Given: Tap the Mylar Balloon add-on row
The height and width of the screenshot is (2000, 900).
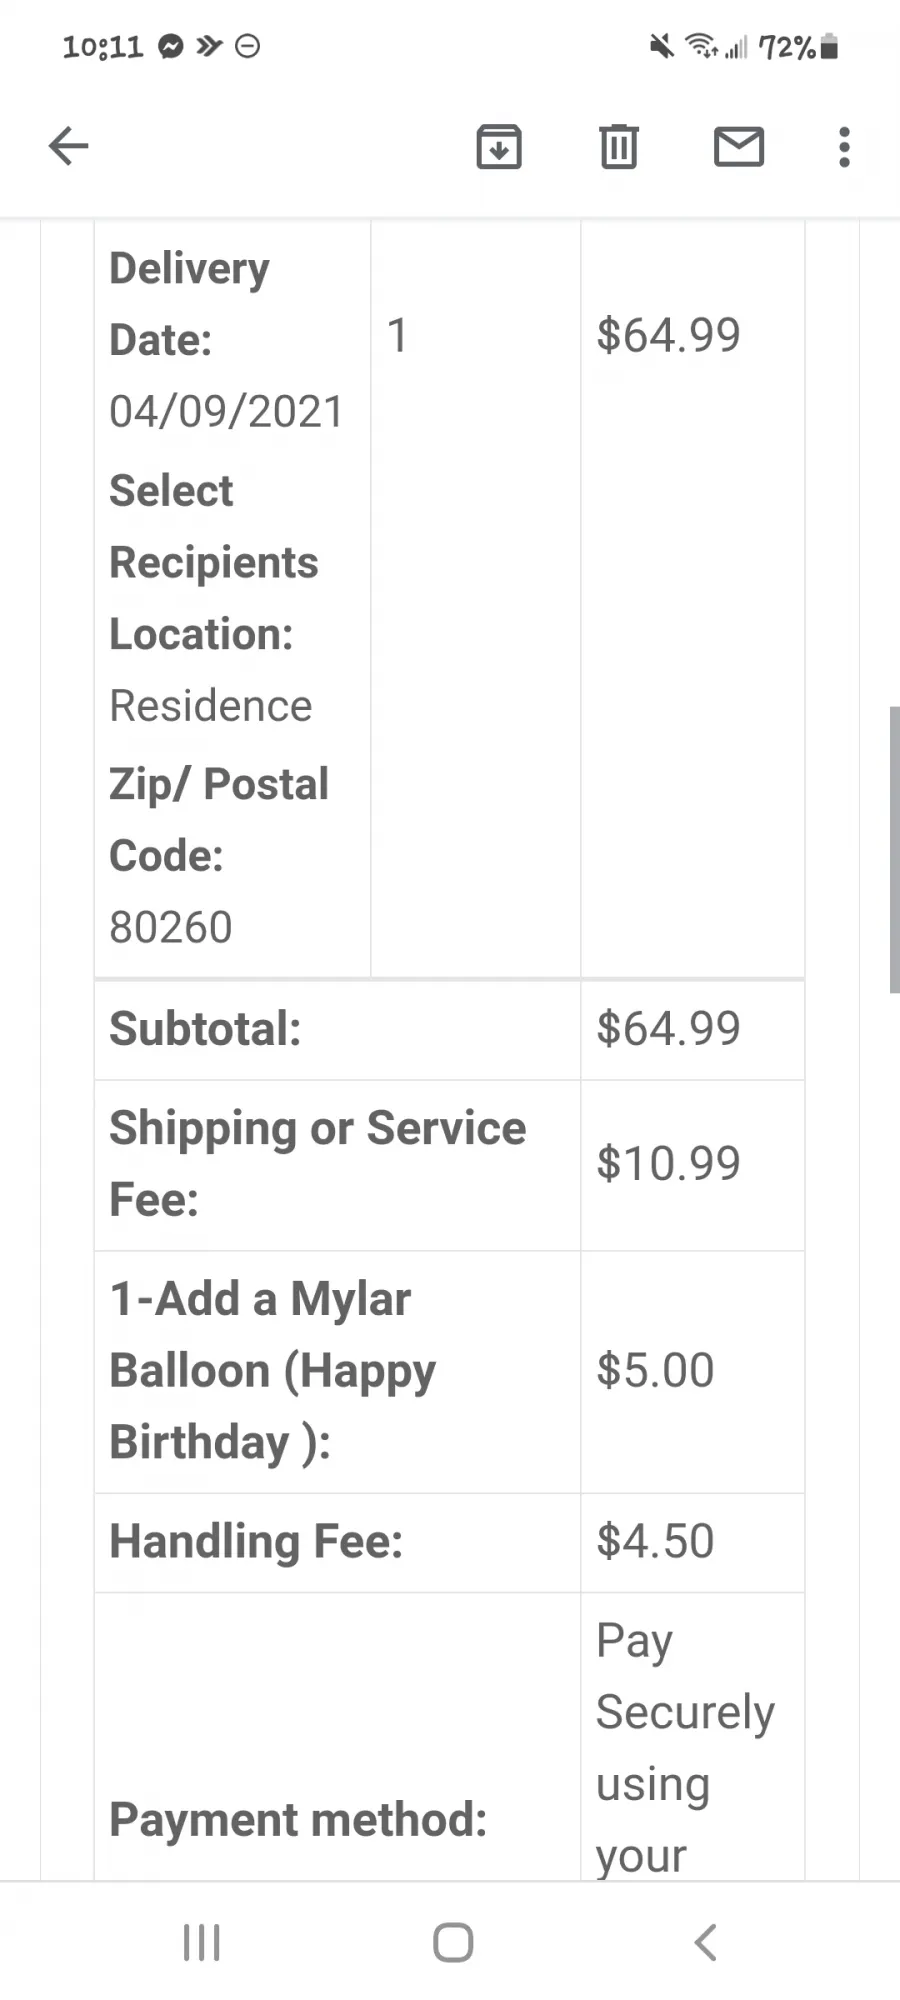Looking at the screenshot, I should 449,1372.
